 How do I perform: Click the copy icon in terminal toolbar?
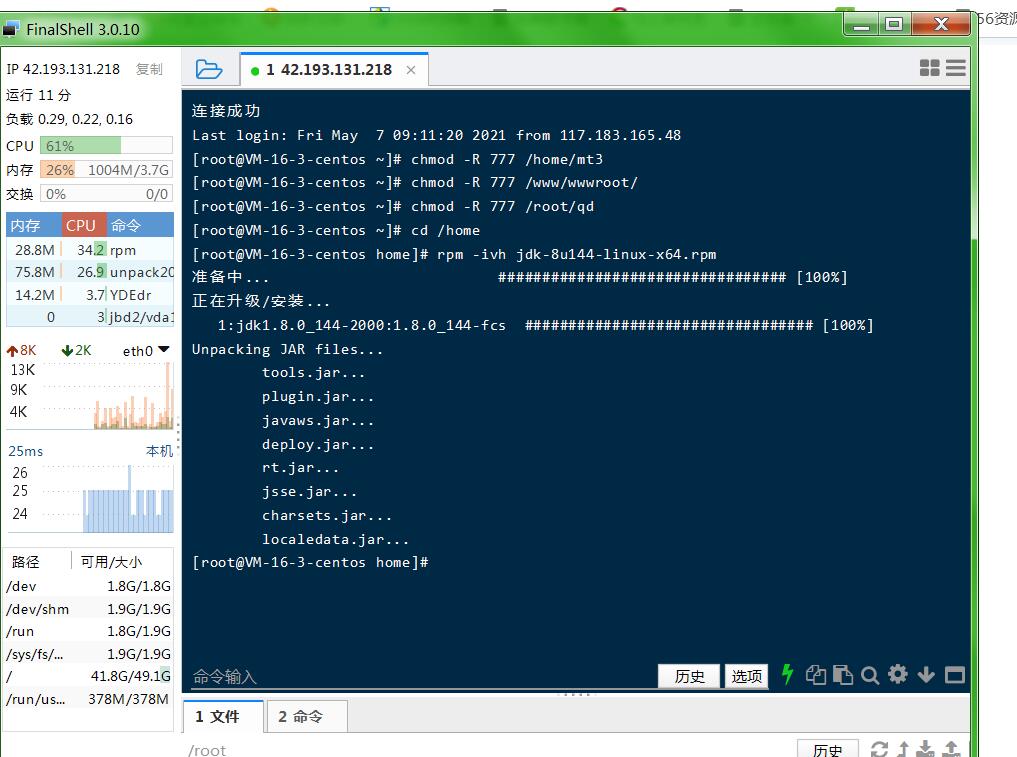coord(816,675)
